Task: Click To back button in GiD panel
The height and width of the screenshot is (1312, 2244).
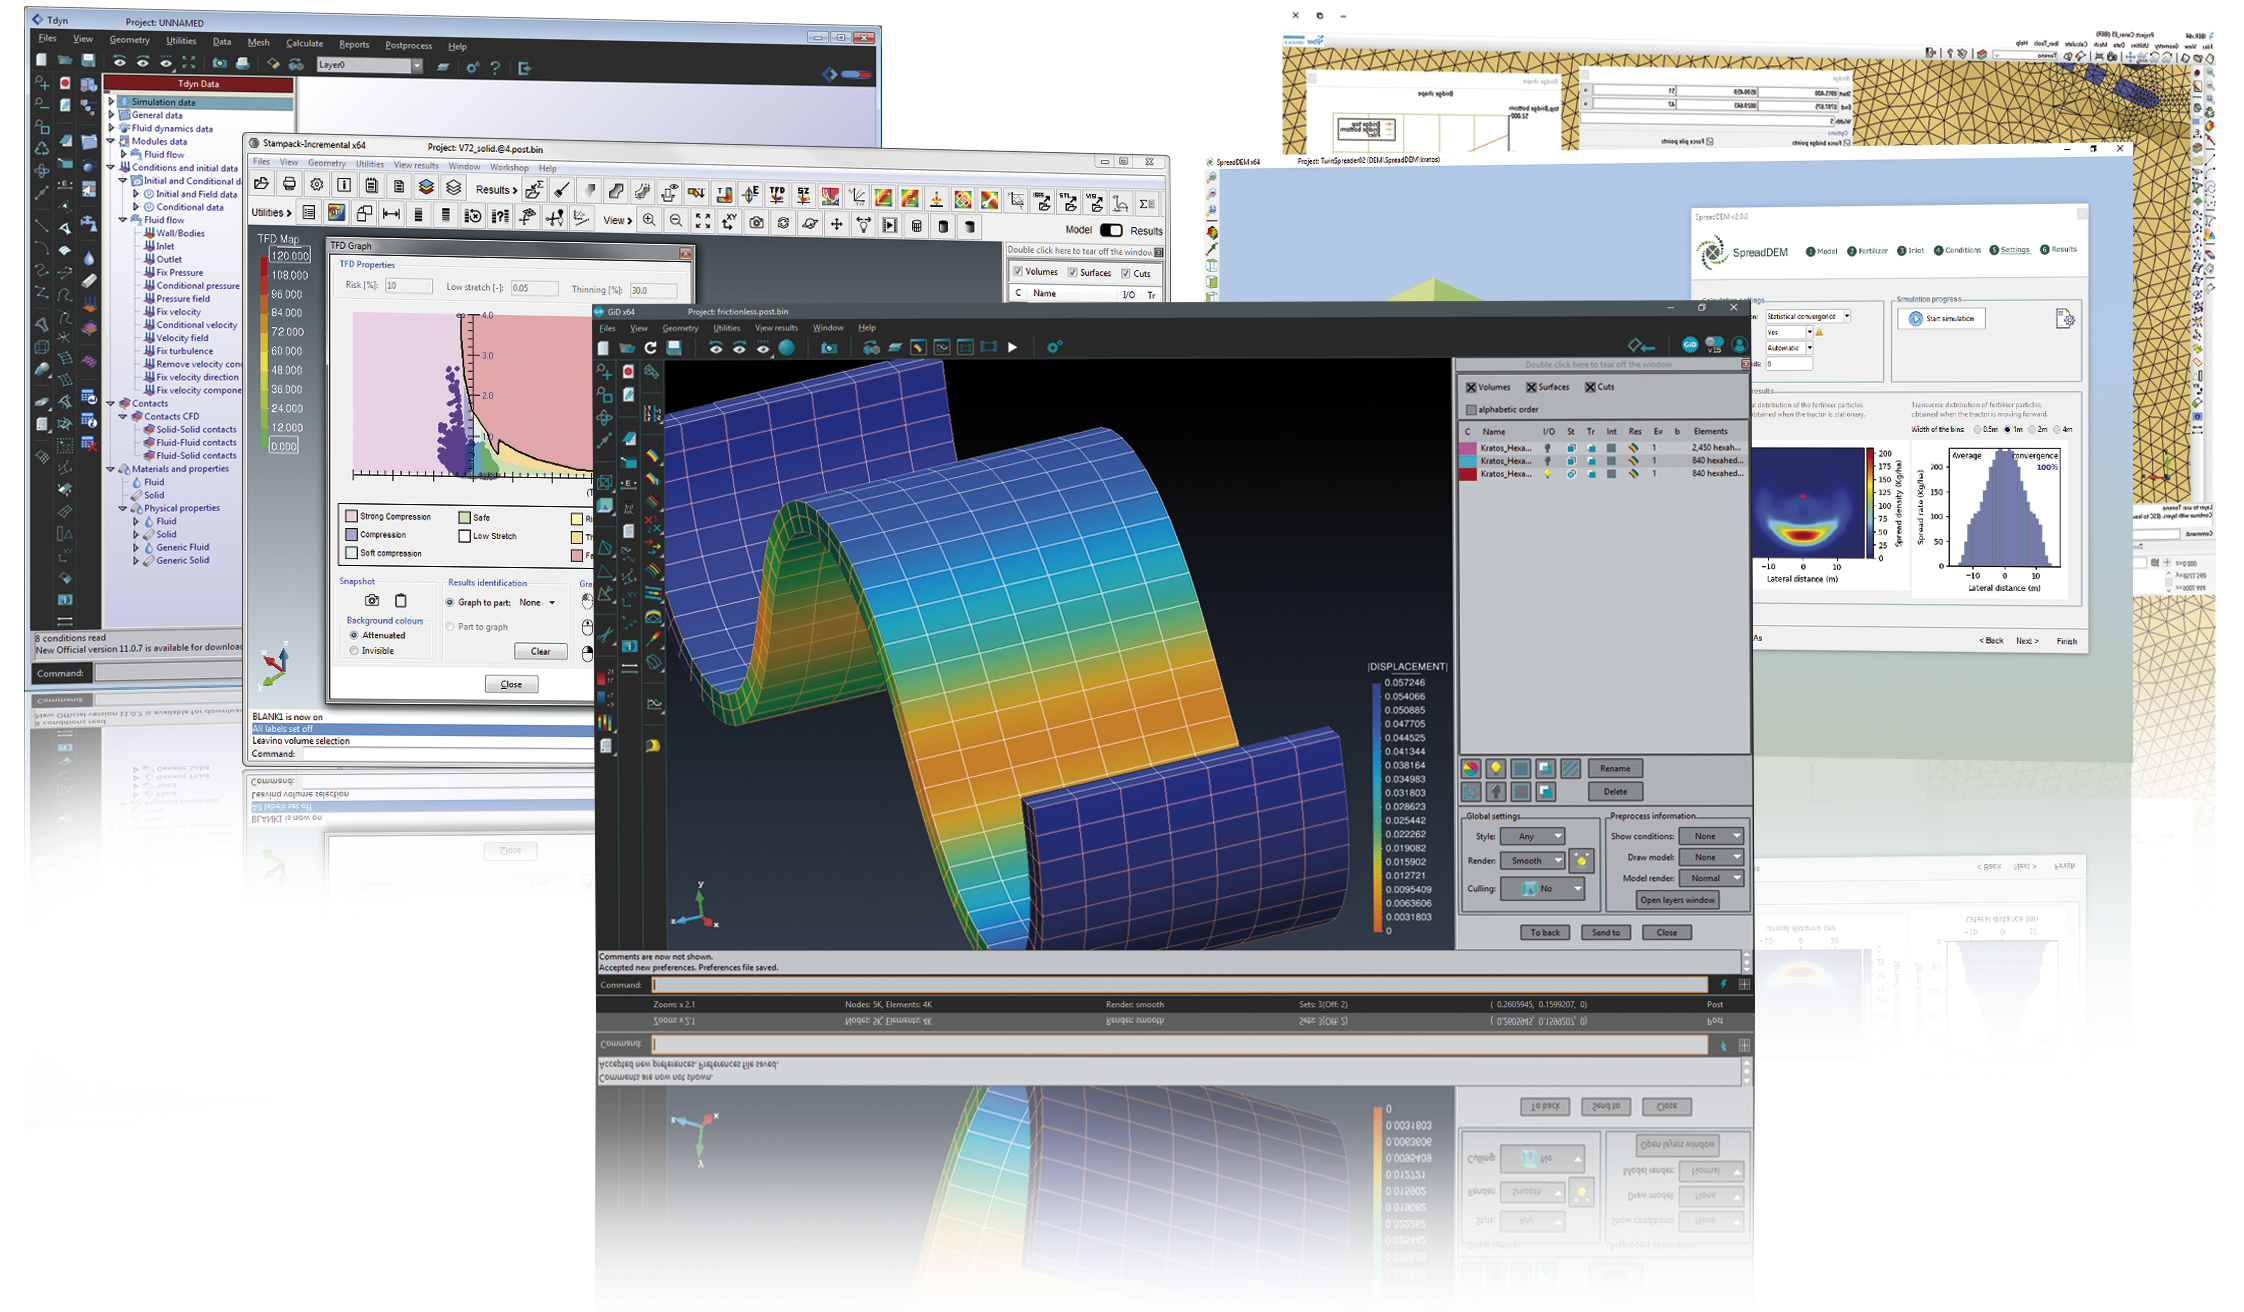Action: [1545, 932]
